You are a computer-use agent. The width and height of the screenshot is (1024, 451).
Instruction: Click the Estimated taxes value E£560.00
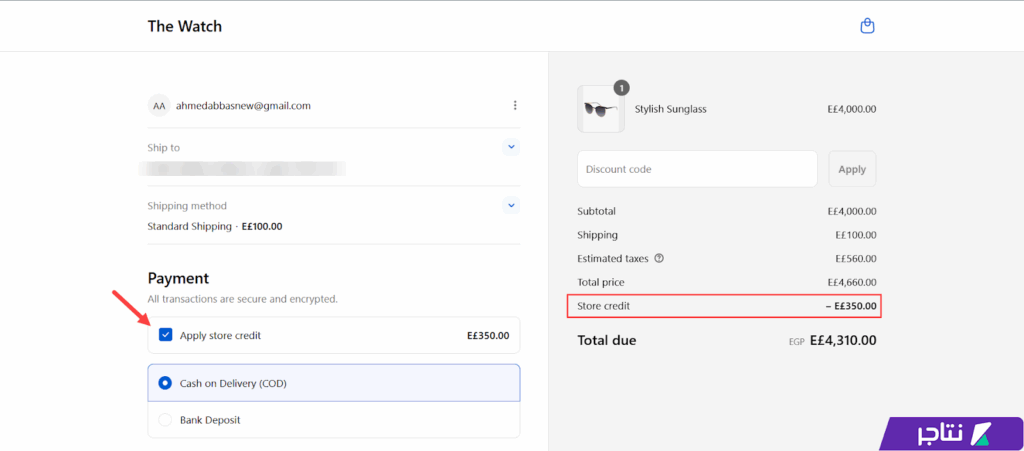coord(856,258)
